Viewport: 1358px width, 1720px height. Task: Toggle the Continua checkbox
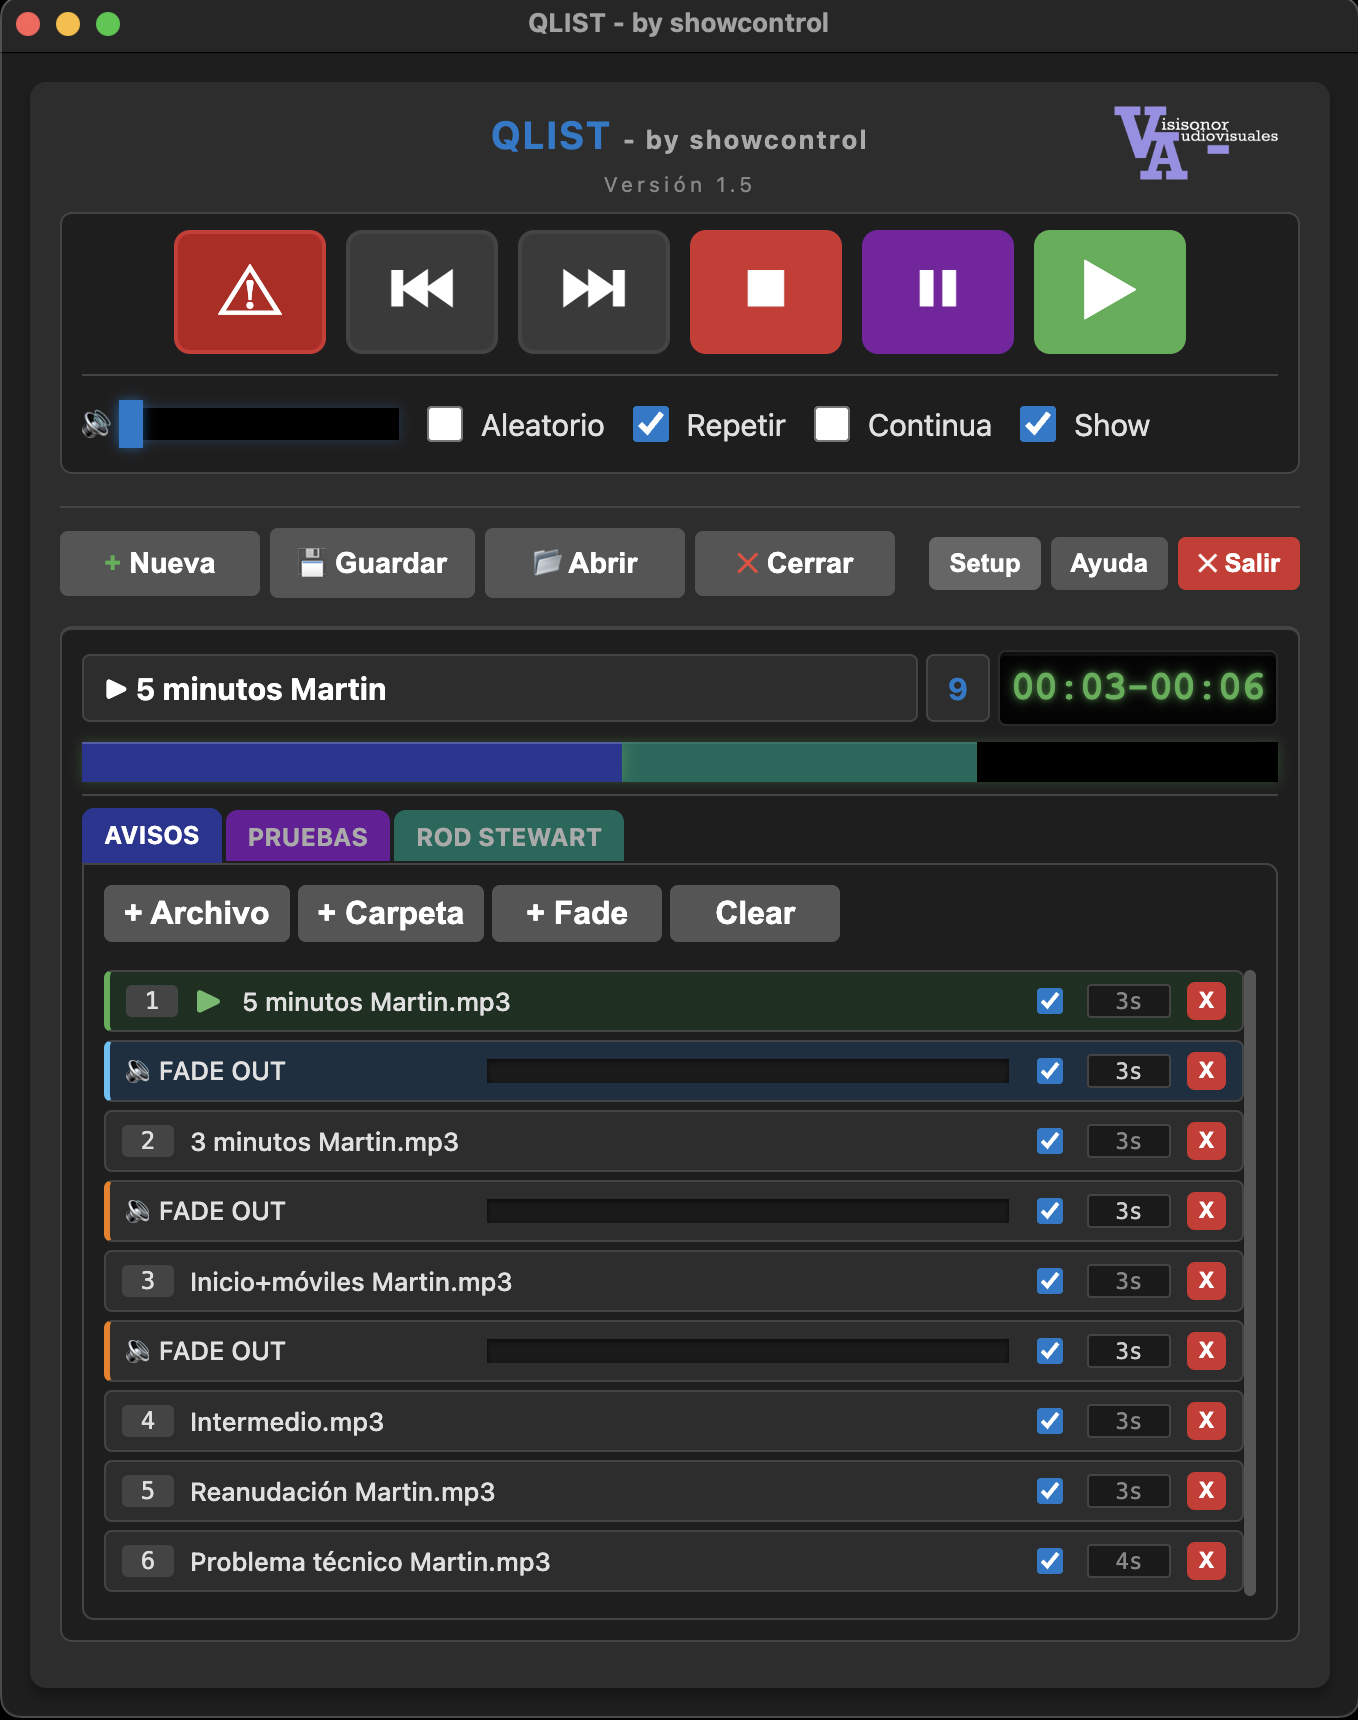(832, 424)
